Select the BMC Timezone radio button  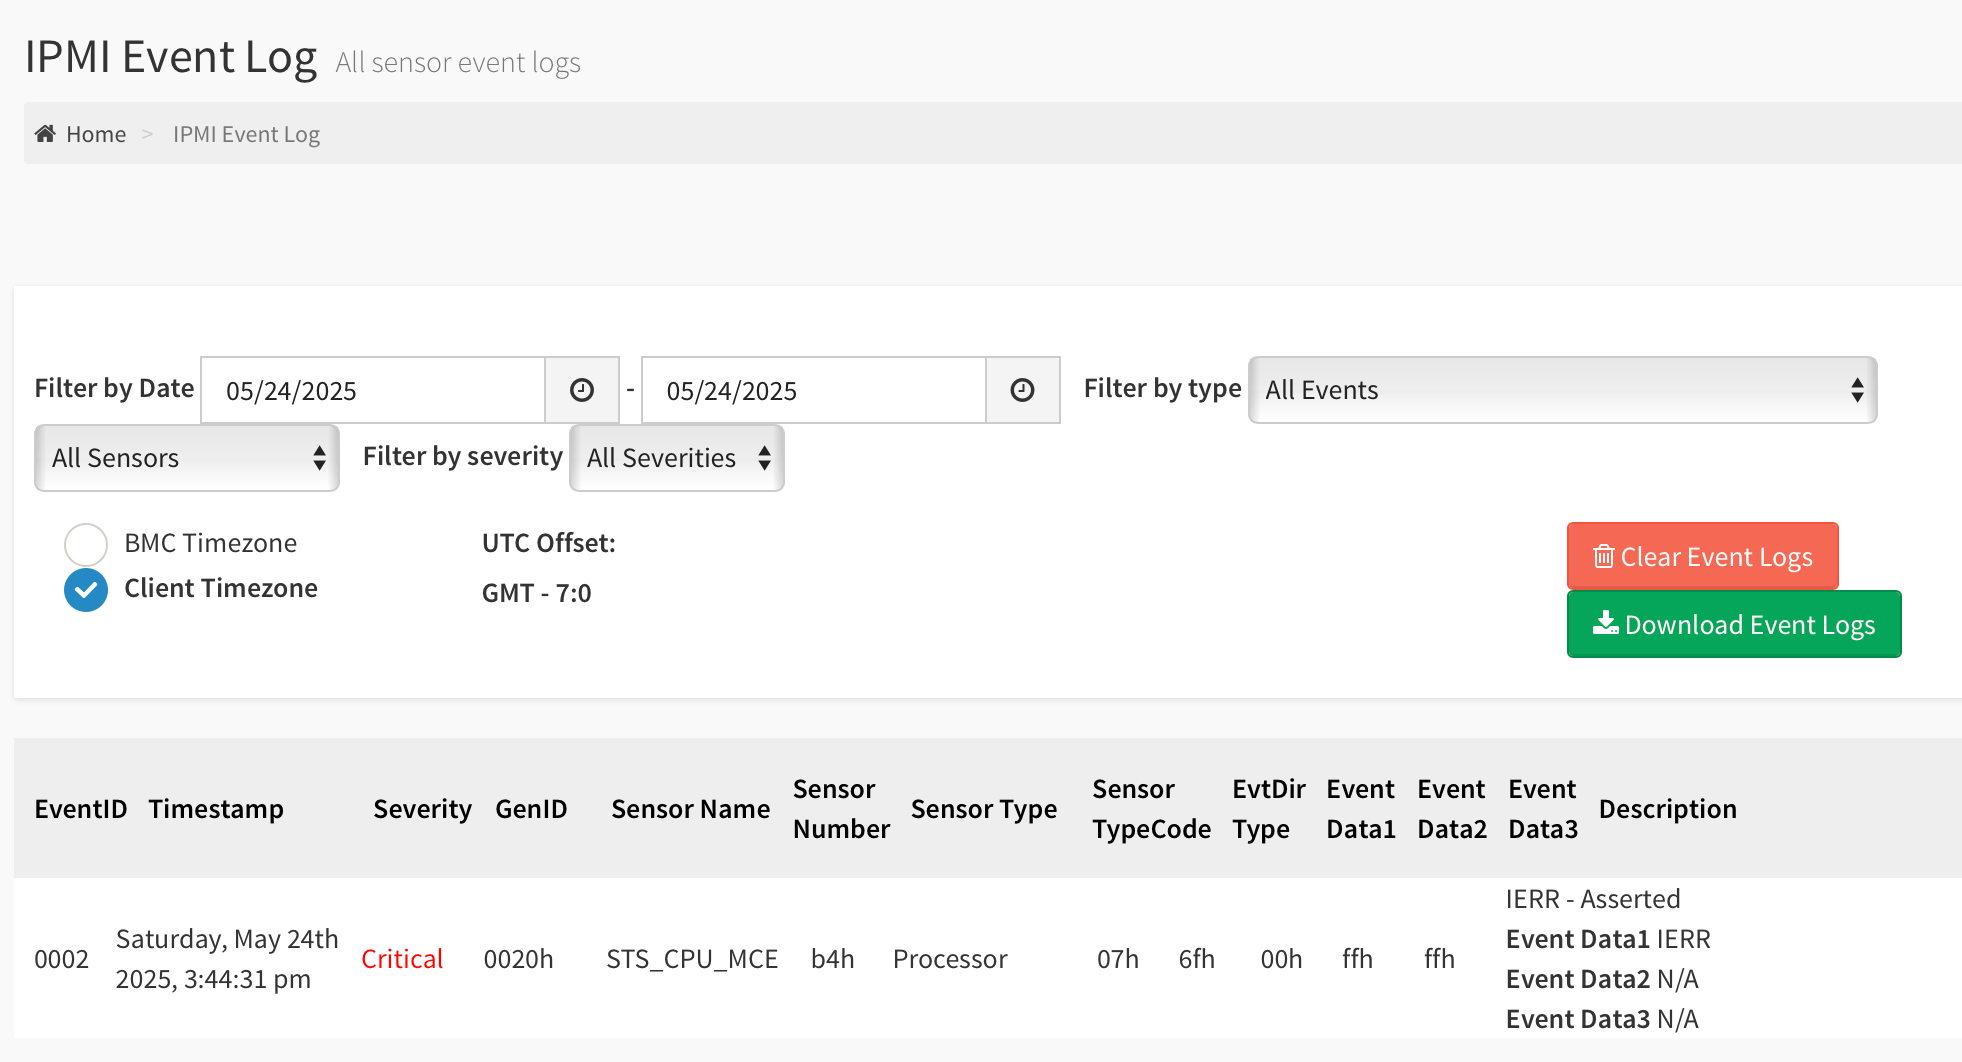click(x=86, y=544)
